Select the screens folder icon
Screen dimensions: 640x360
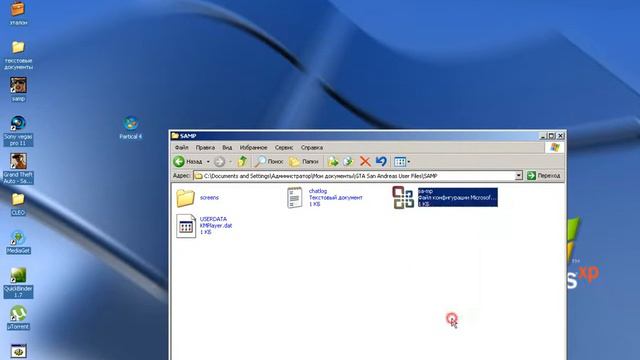(x=185, y=198)
